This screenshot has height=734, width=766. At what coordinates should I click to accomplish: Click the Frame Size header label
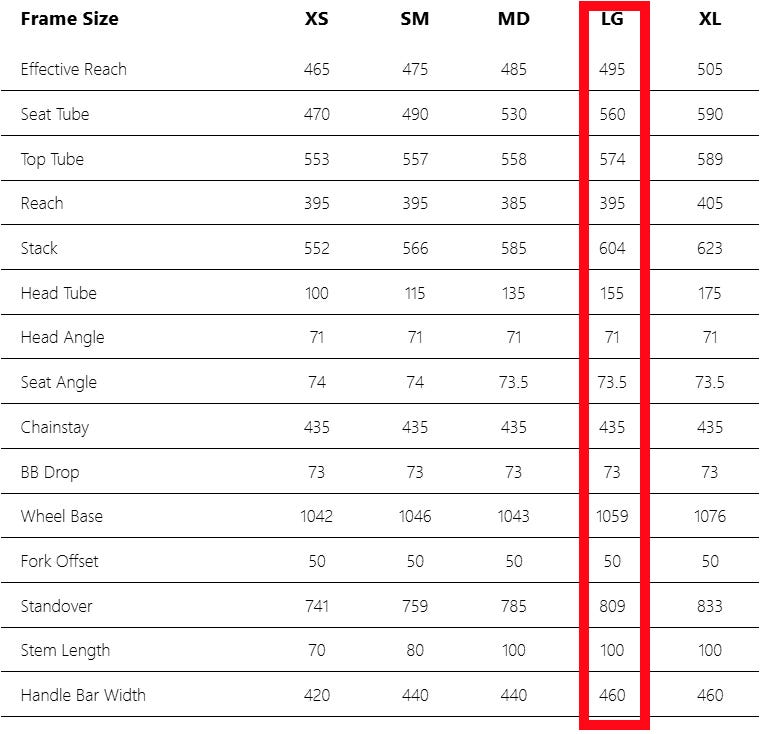click(69, 19)
